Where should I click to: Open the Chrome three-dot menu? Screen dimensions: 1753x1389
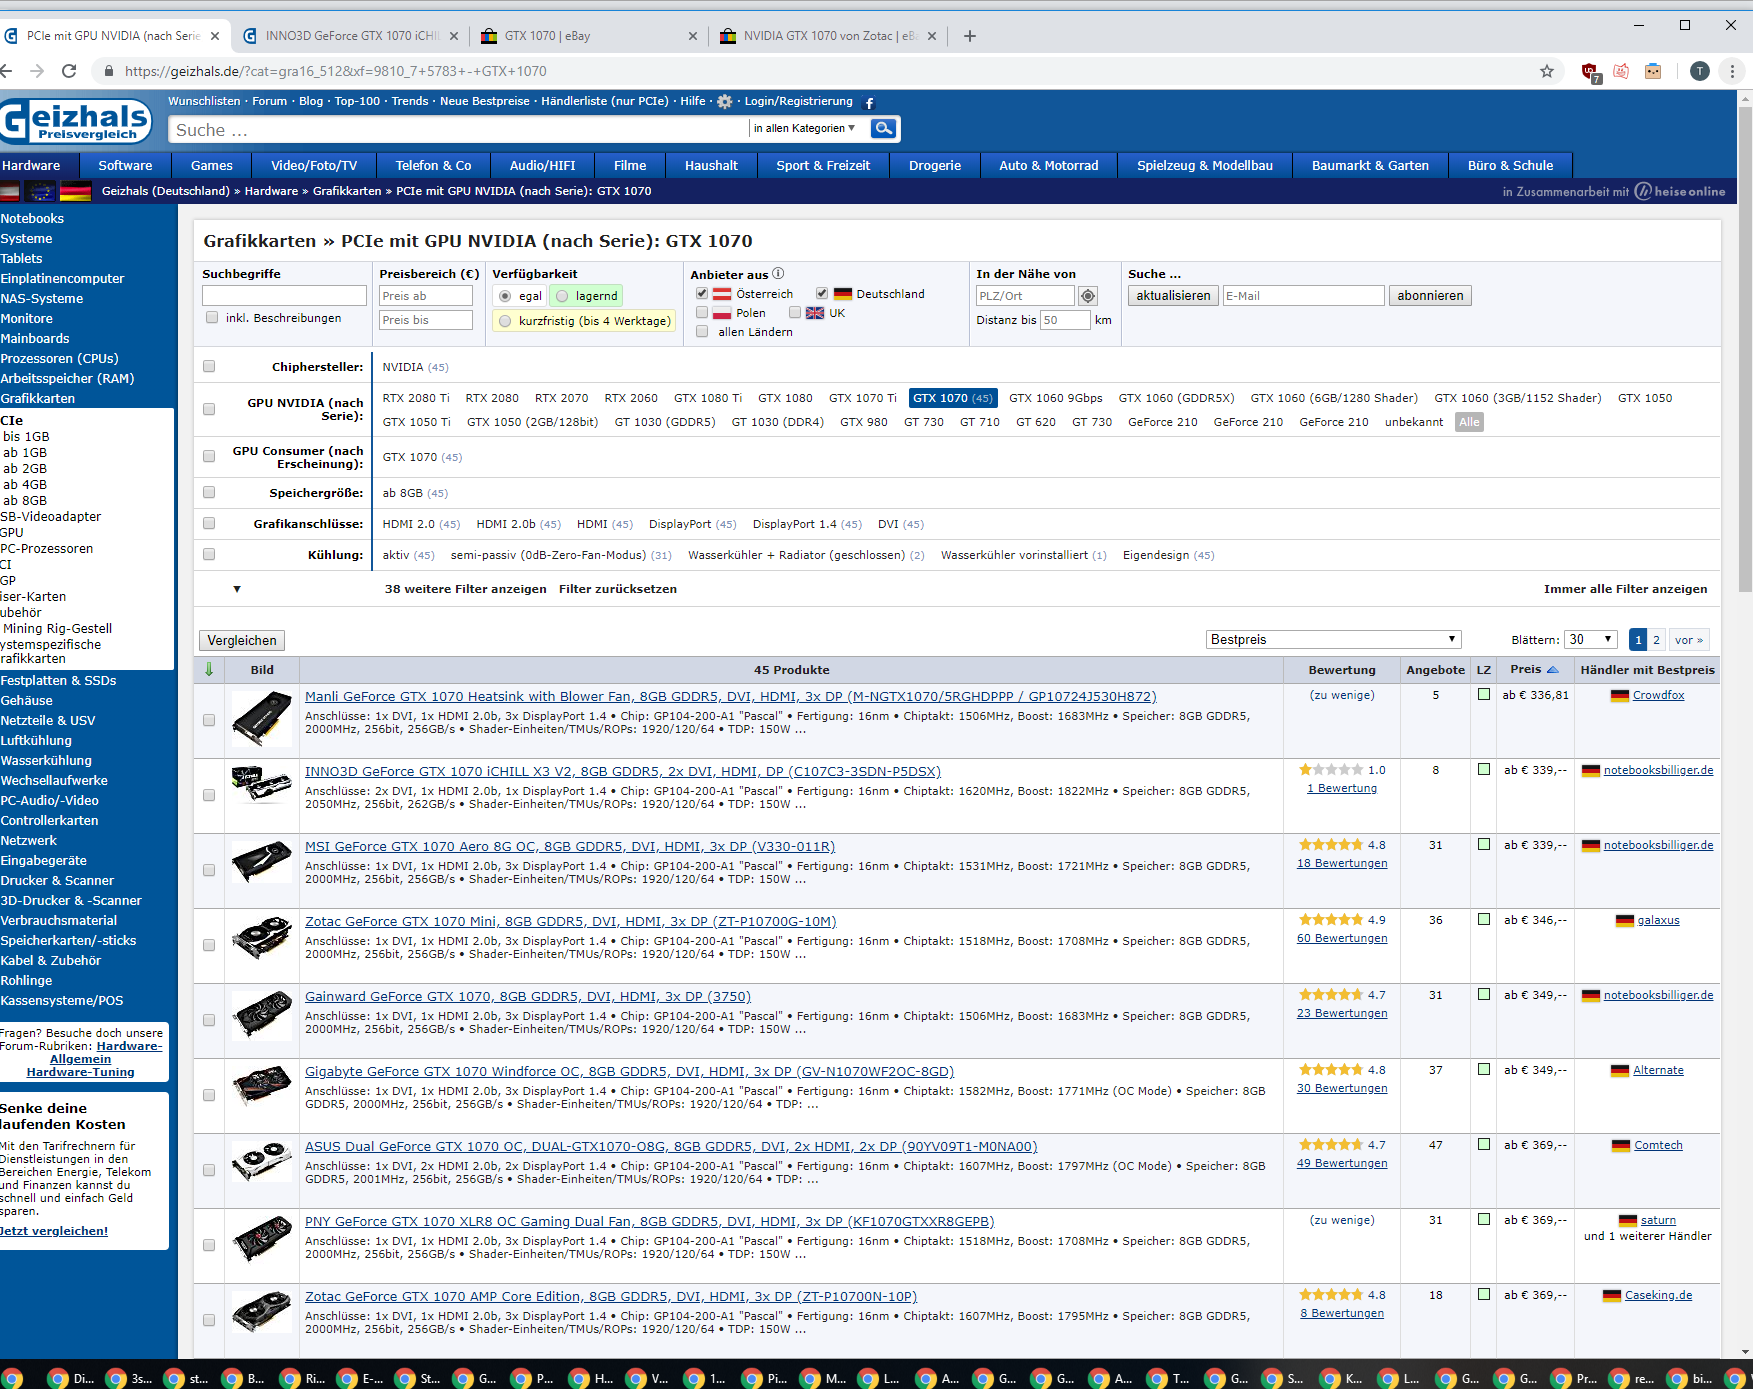coord(1732,71)
